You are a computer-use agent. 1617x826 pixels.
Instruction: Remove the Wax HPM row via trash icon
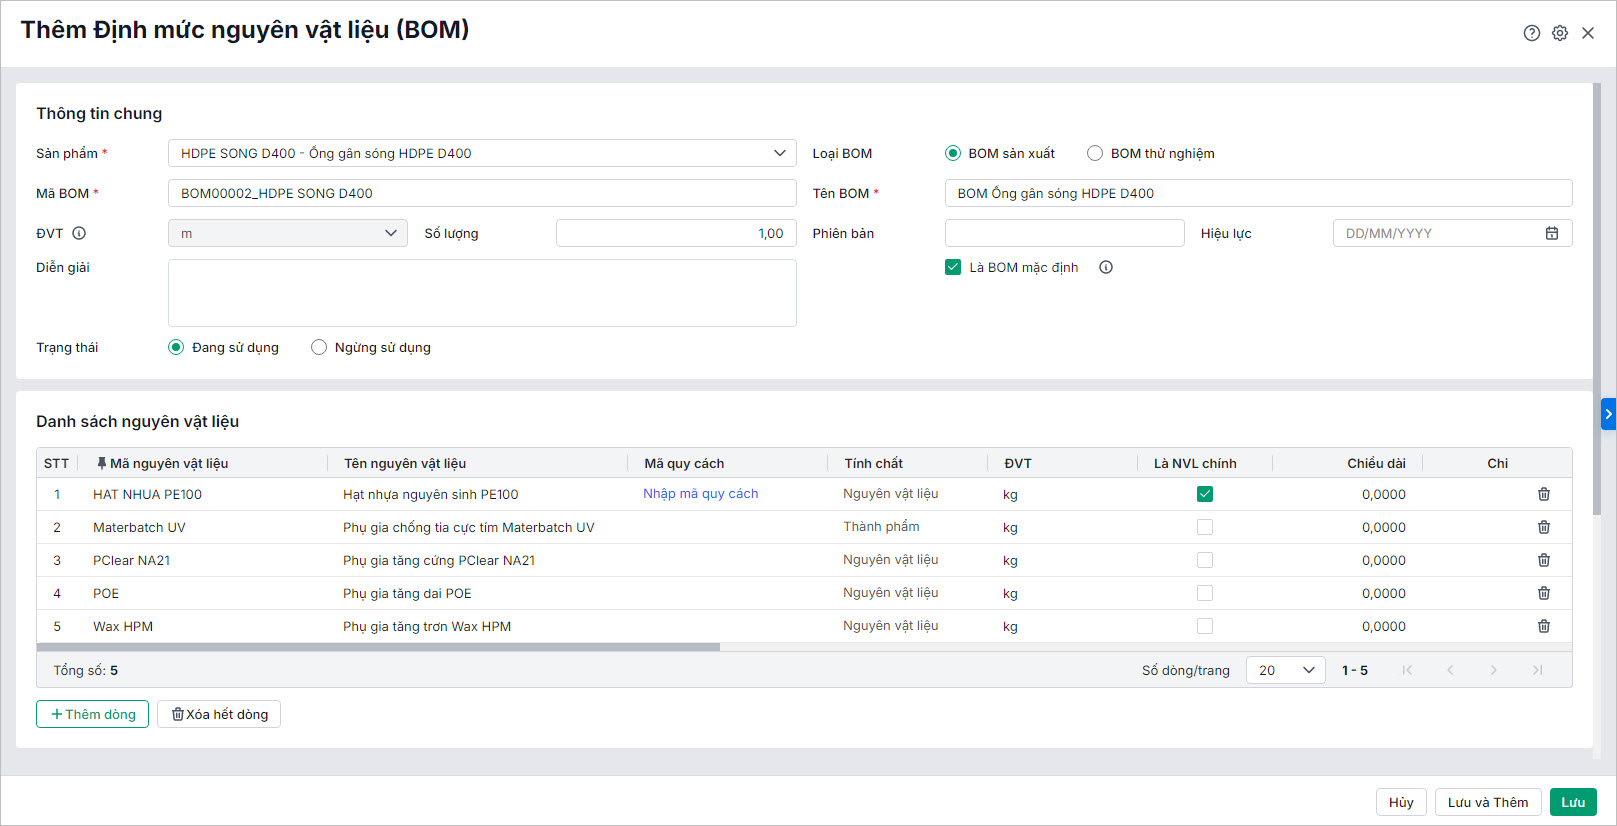coord(1543,626)
